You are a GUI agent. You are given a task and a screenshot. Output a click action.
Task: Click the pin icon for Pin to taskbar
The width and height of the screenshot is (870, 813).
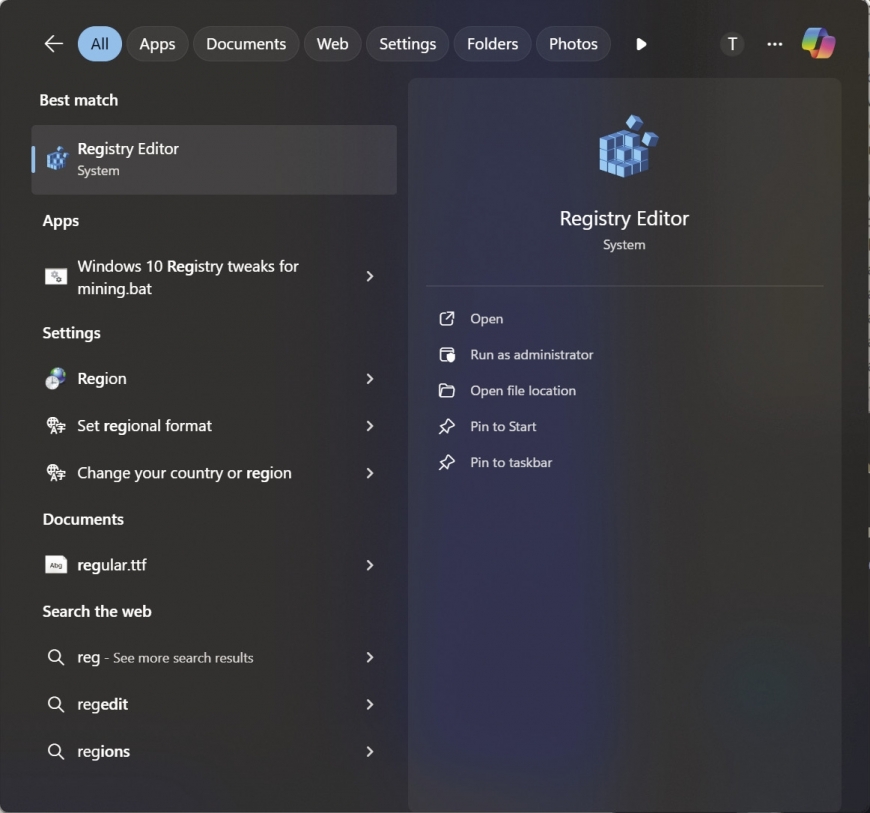(x=447, y=462)
